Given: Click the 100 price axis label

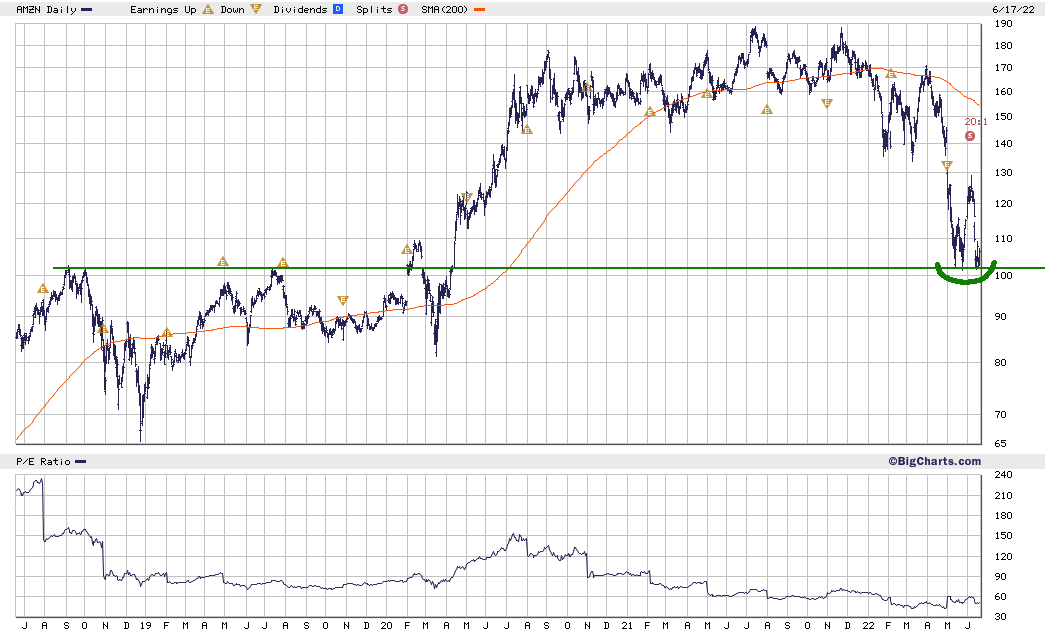Looking at the screenshot, I should tap(1003, 275).
